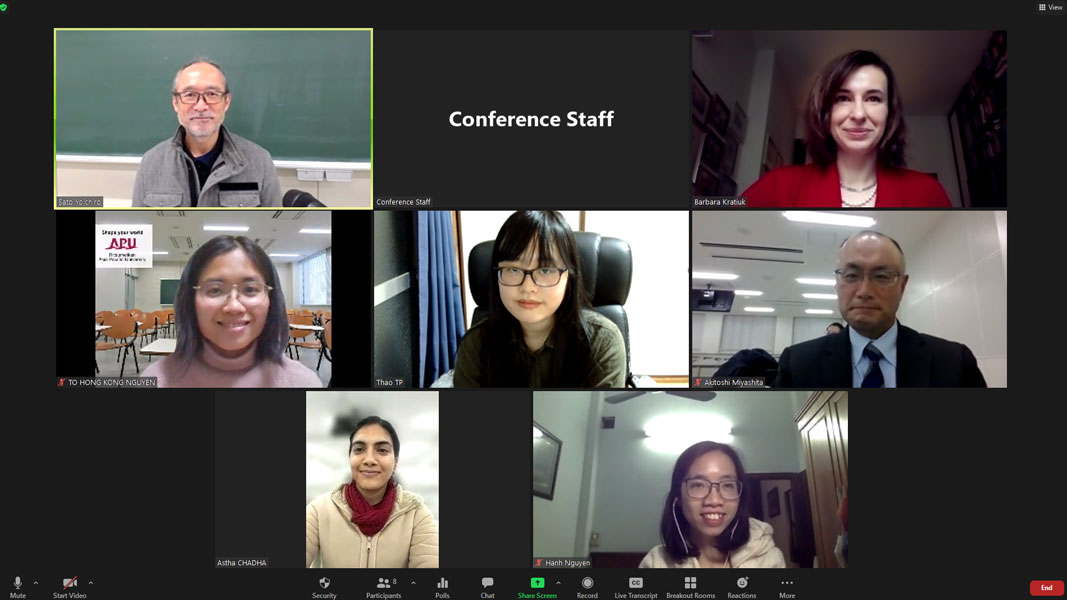Open the View layout menu
The image size is (1067, 600).
(1050, 7)
